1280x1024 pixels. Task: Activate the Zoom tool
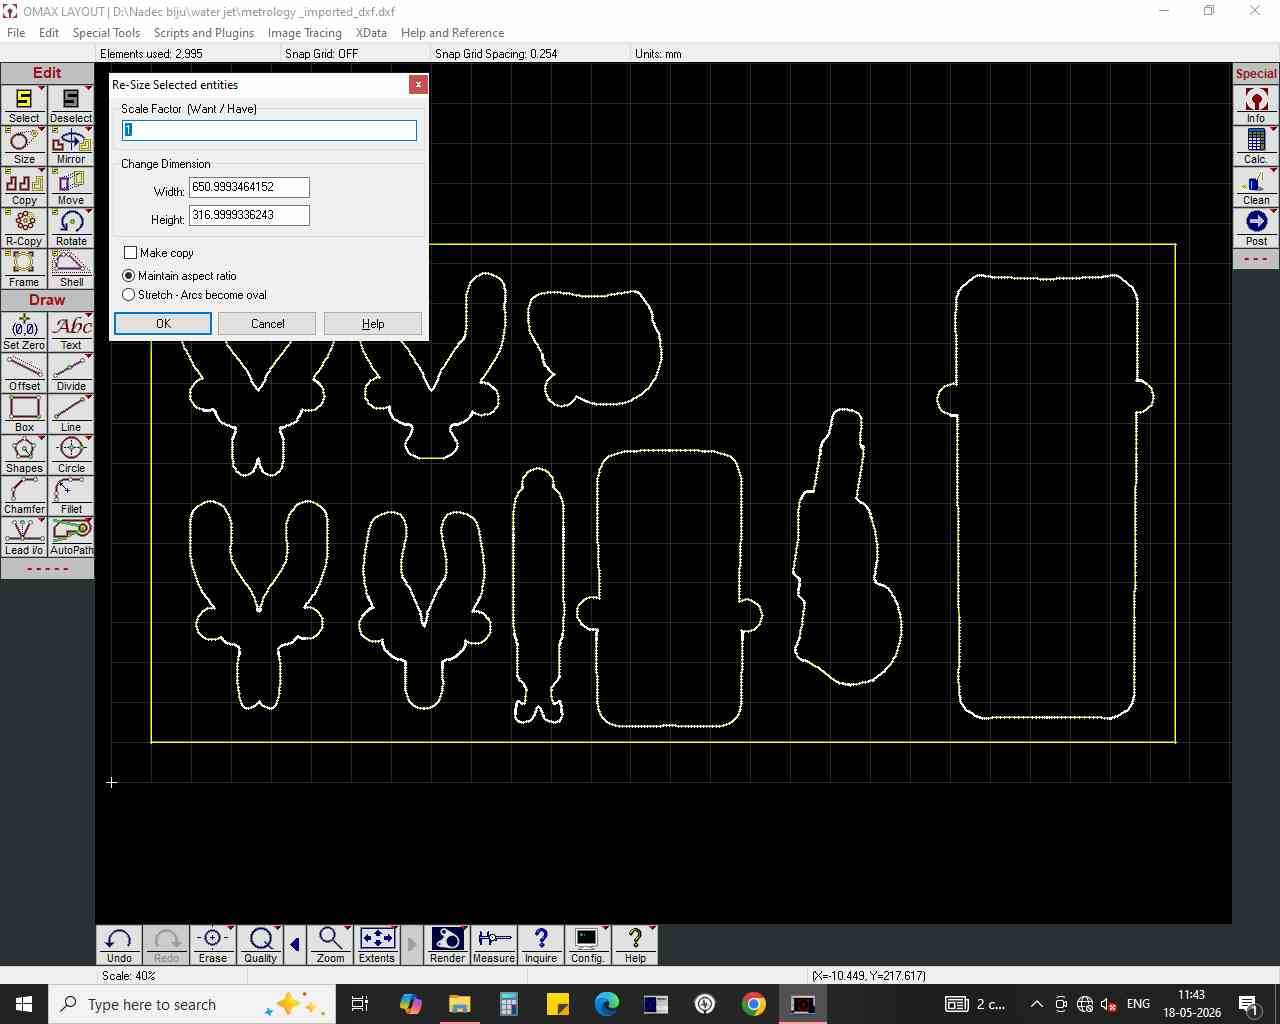(330, 945)
